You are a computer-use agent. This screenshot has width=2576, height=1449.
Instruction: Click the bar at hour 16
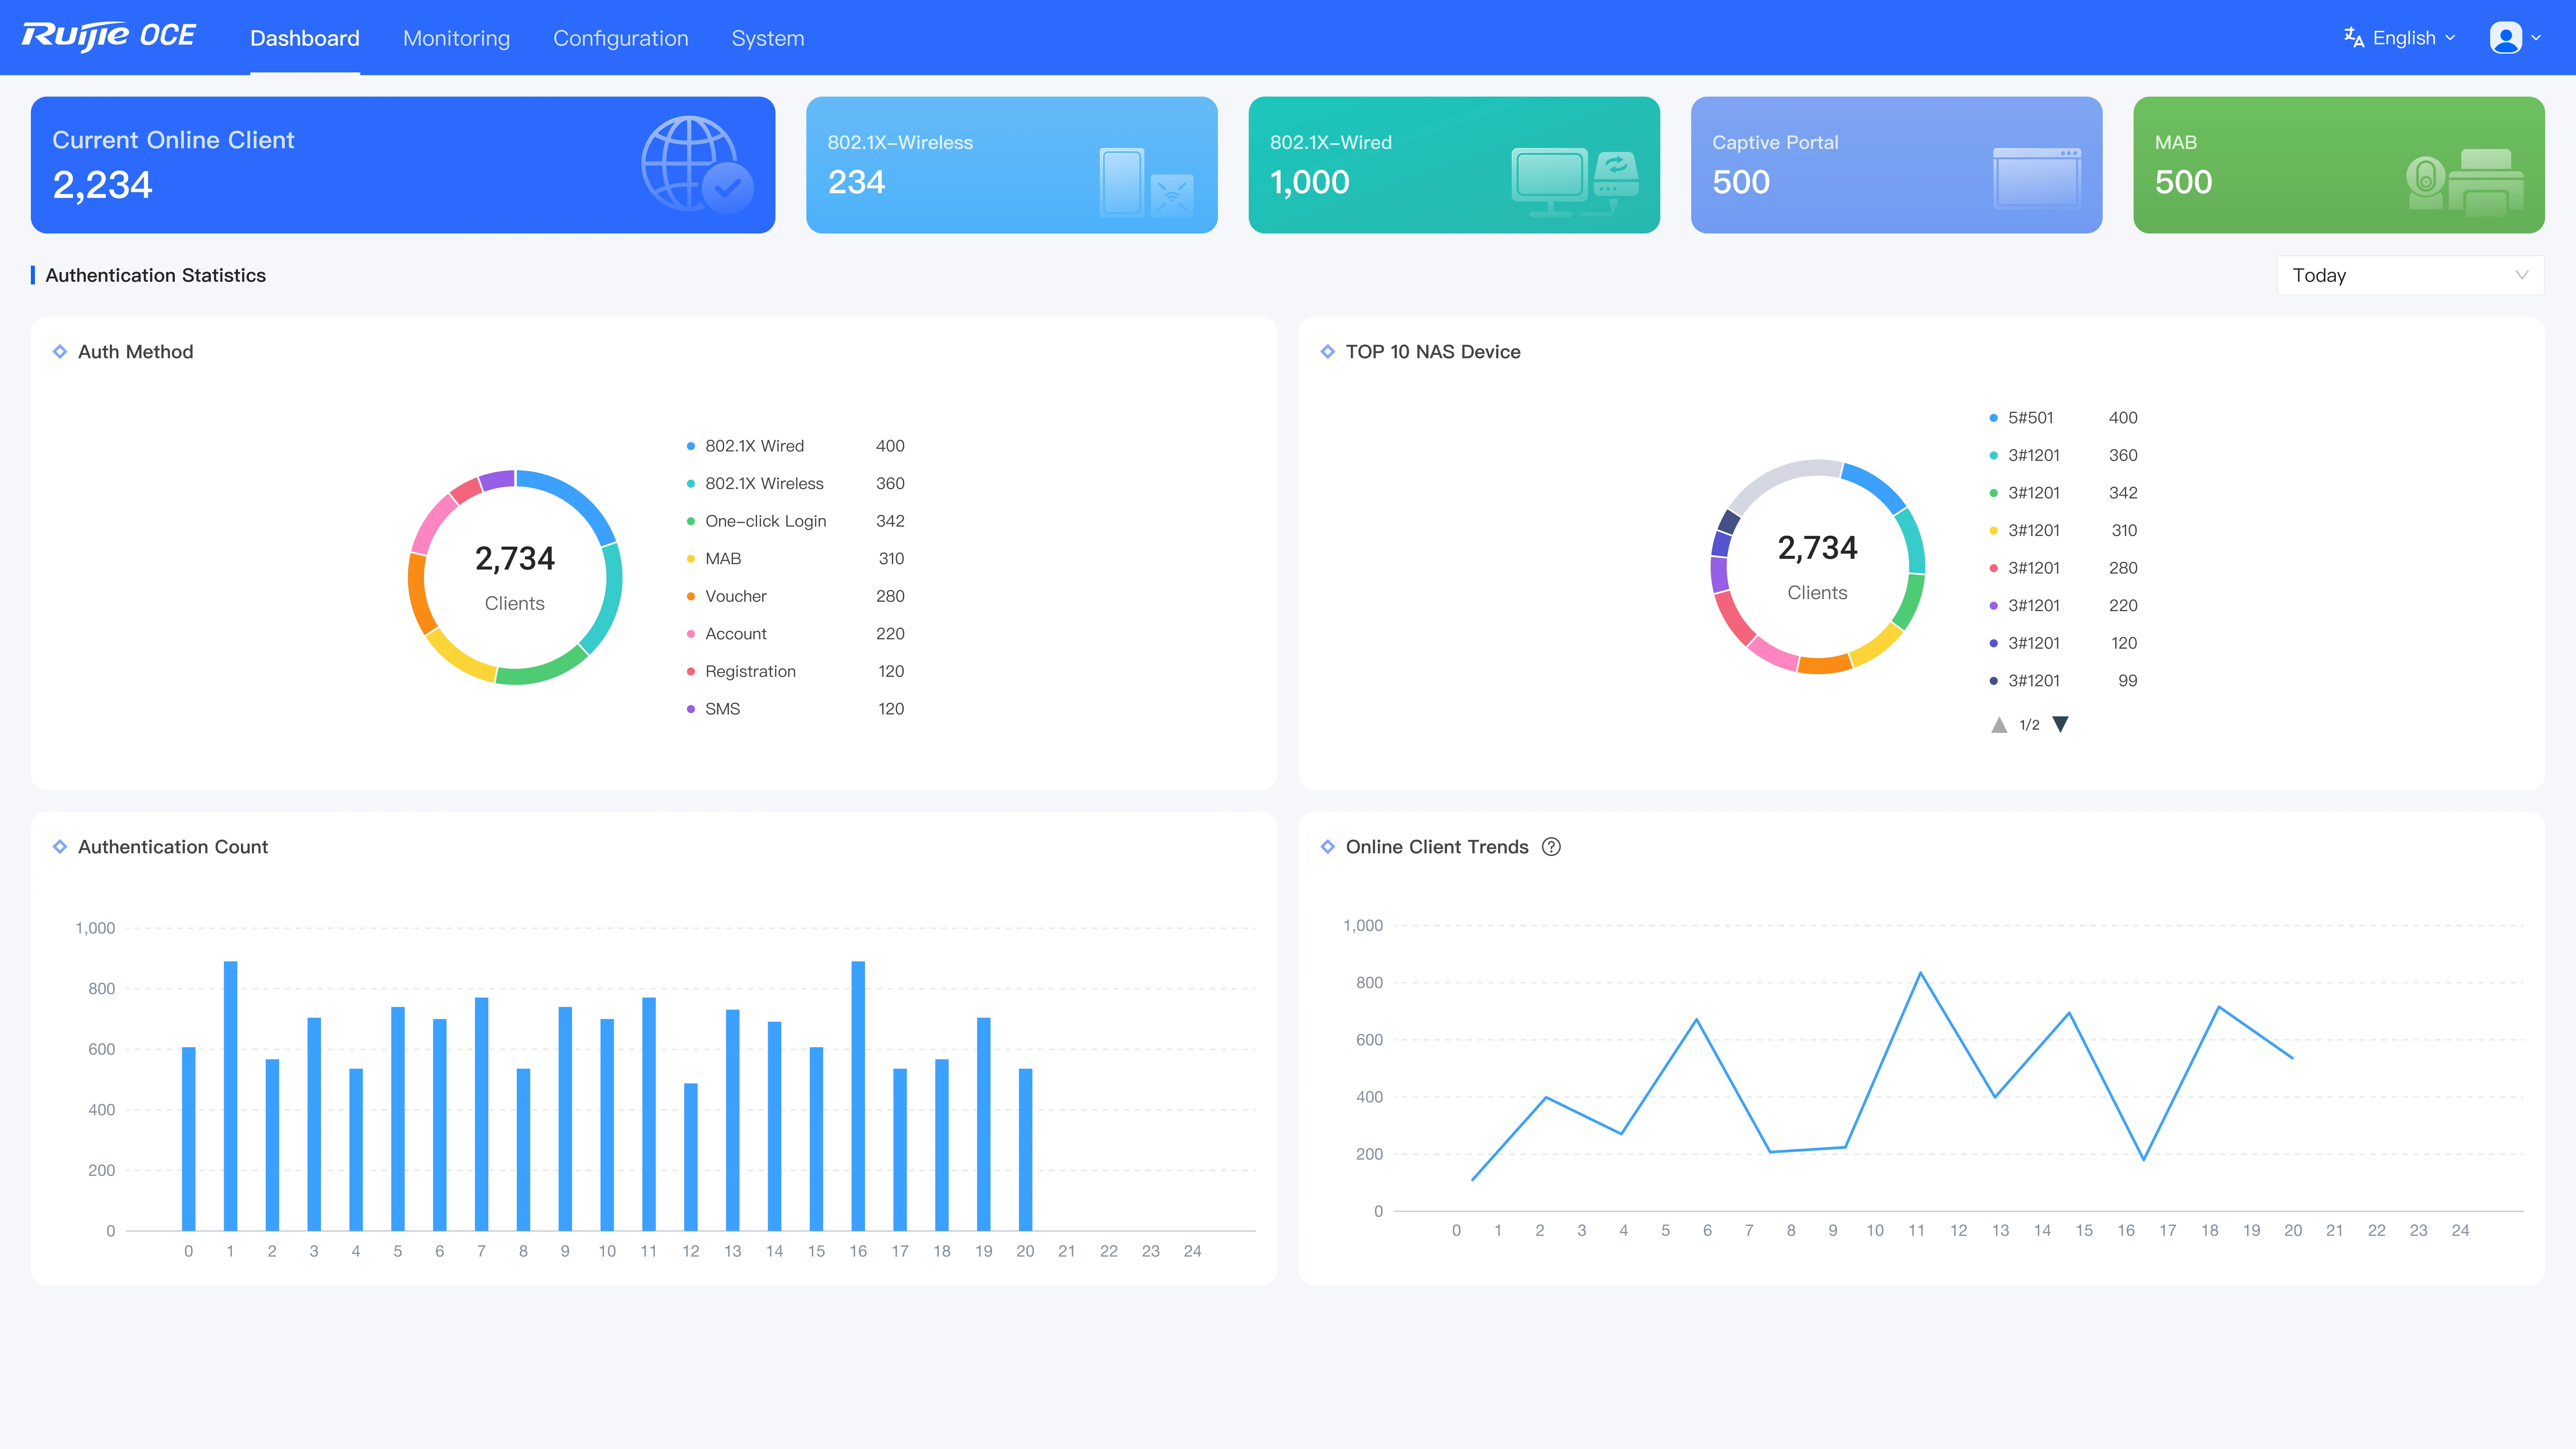tap(858, 1096)
